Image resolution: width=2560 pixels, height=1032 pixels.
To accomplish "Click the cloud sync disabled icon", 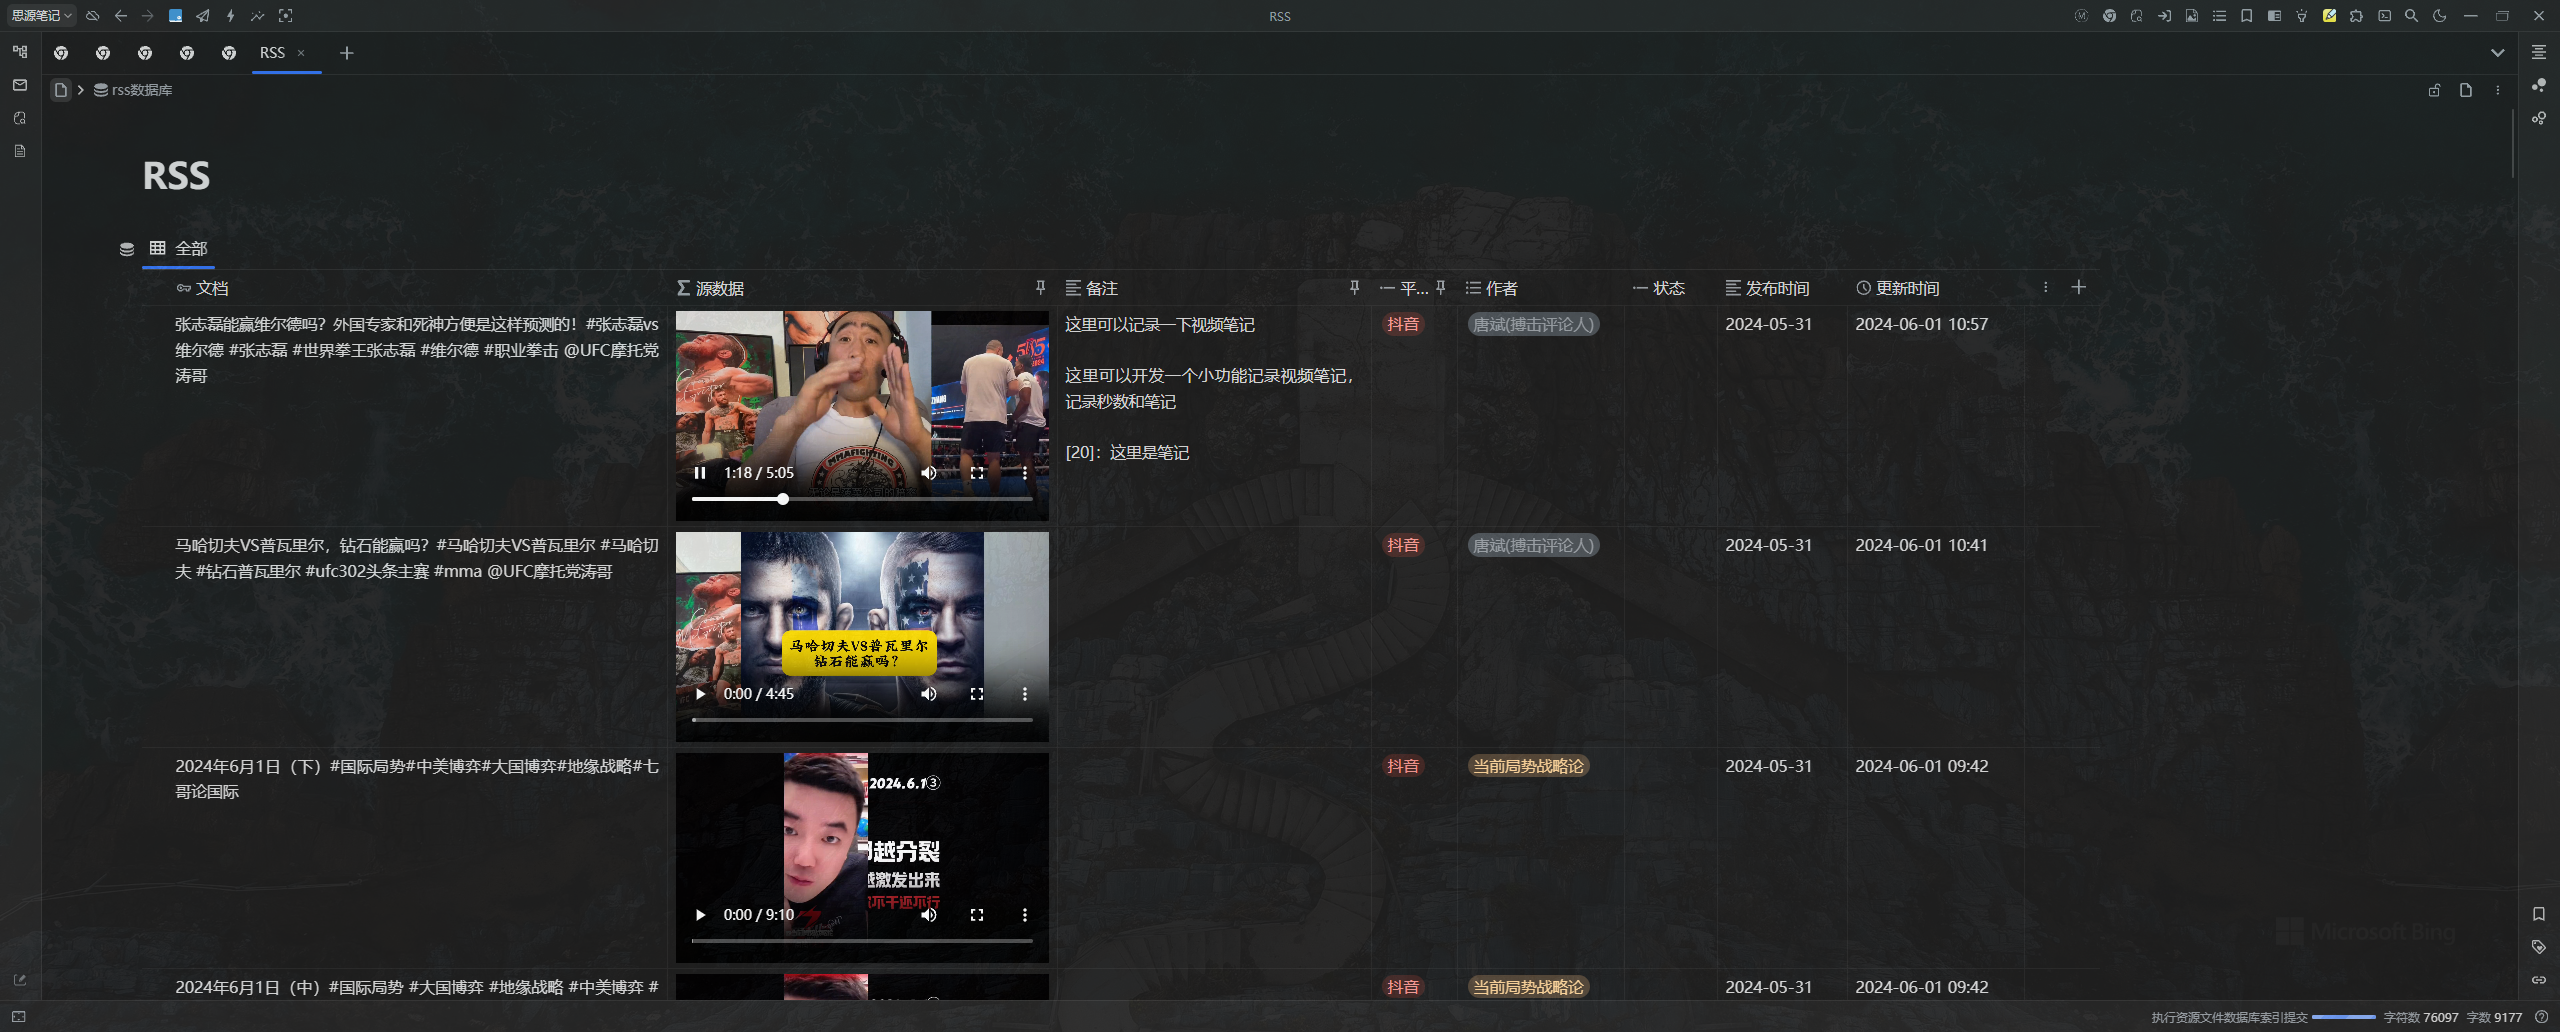I will coord(93,16).
